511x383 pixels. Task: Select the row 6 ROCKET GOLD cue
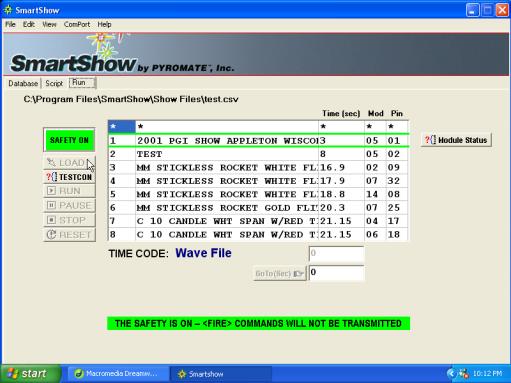(258, 208)
